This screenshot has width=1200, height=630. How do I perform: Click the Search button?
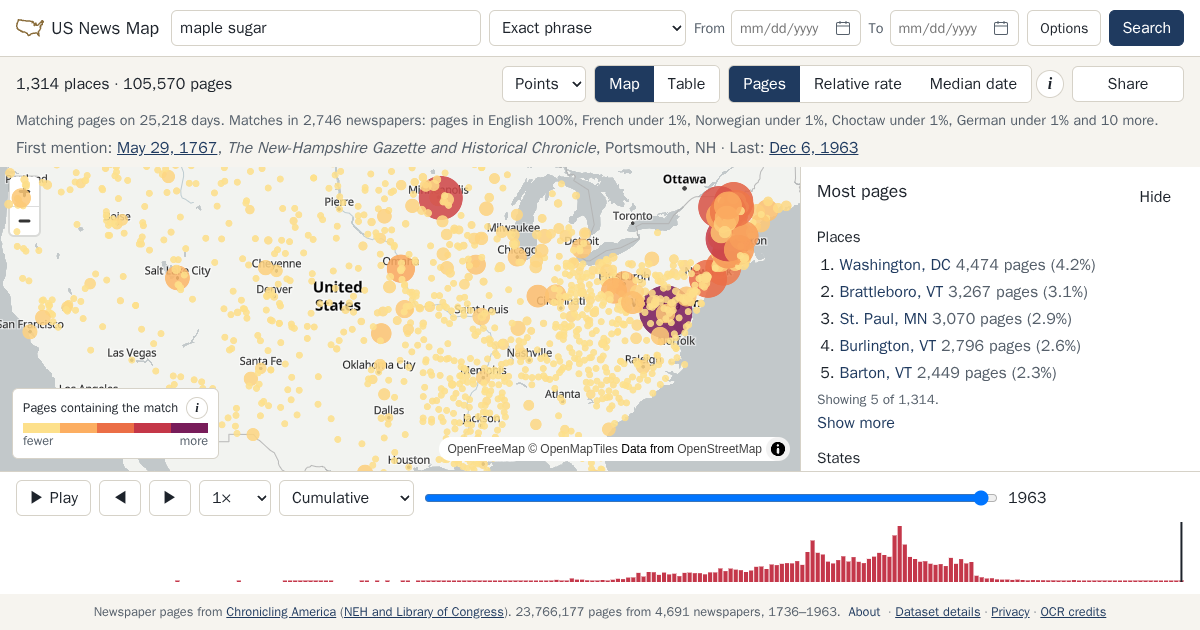[1146, 28]
